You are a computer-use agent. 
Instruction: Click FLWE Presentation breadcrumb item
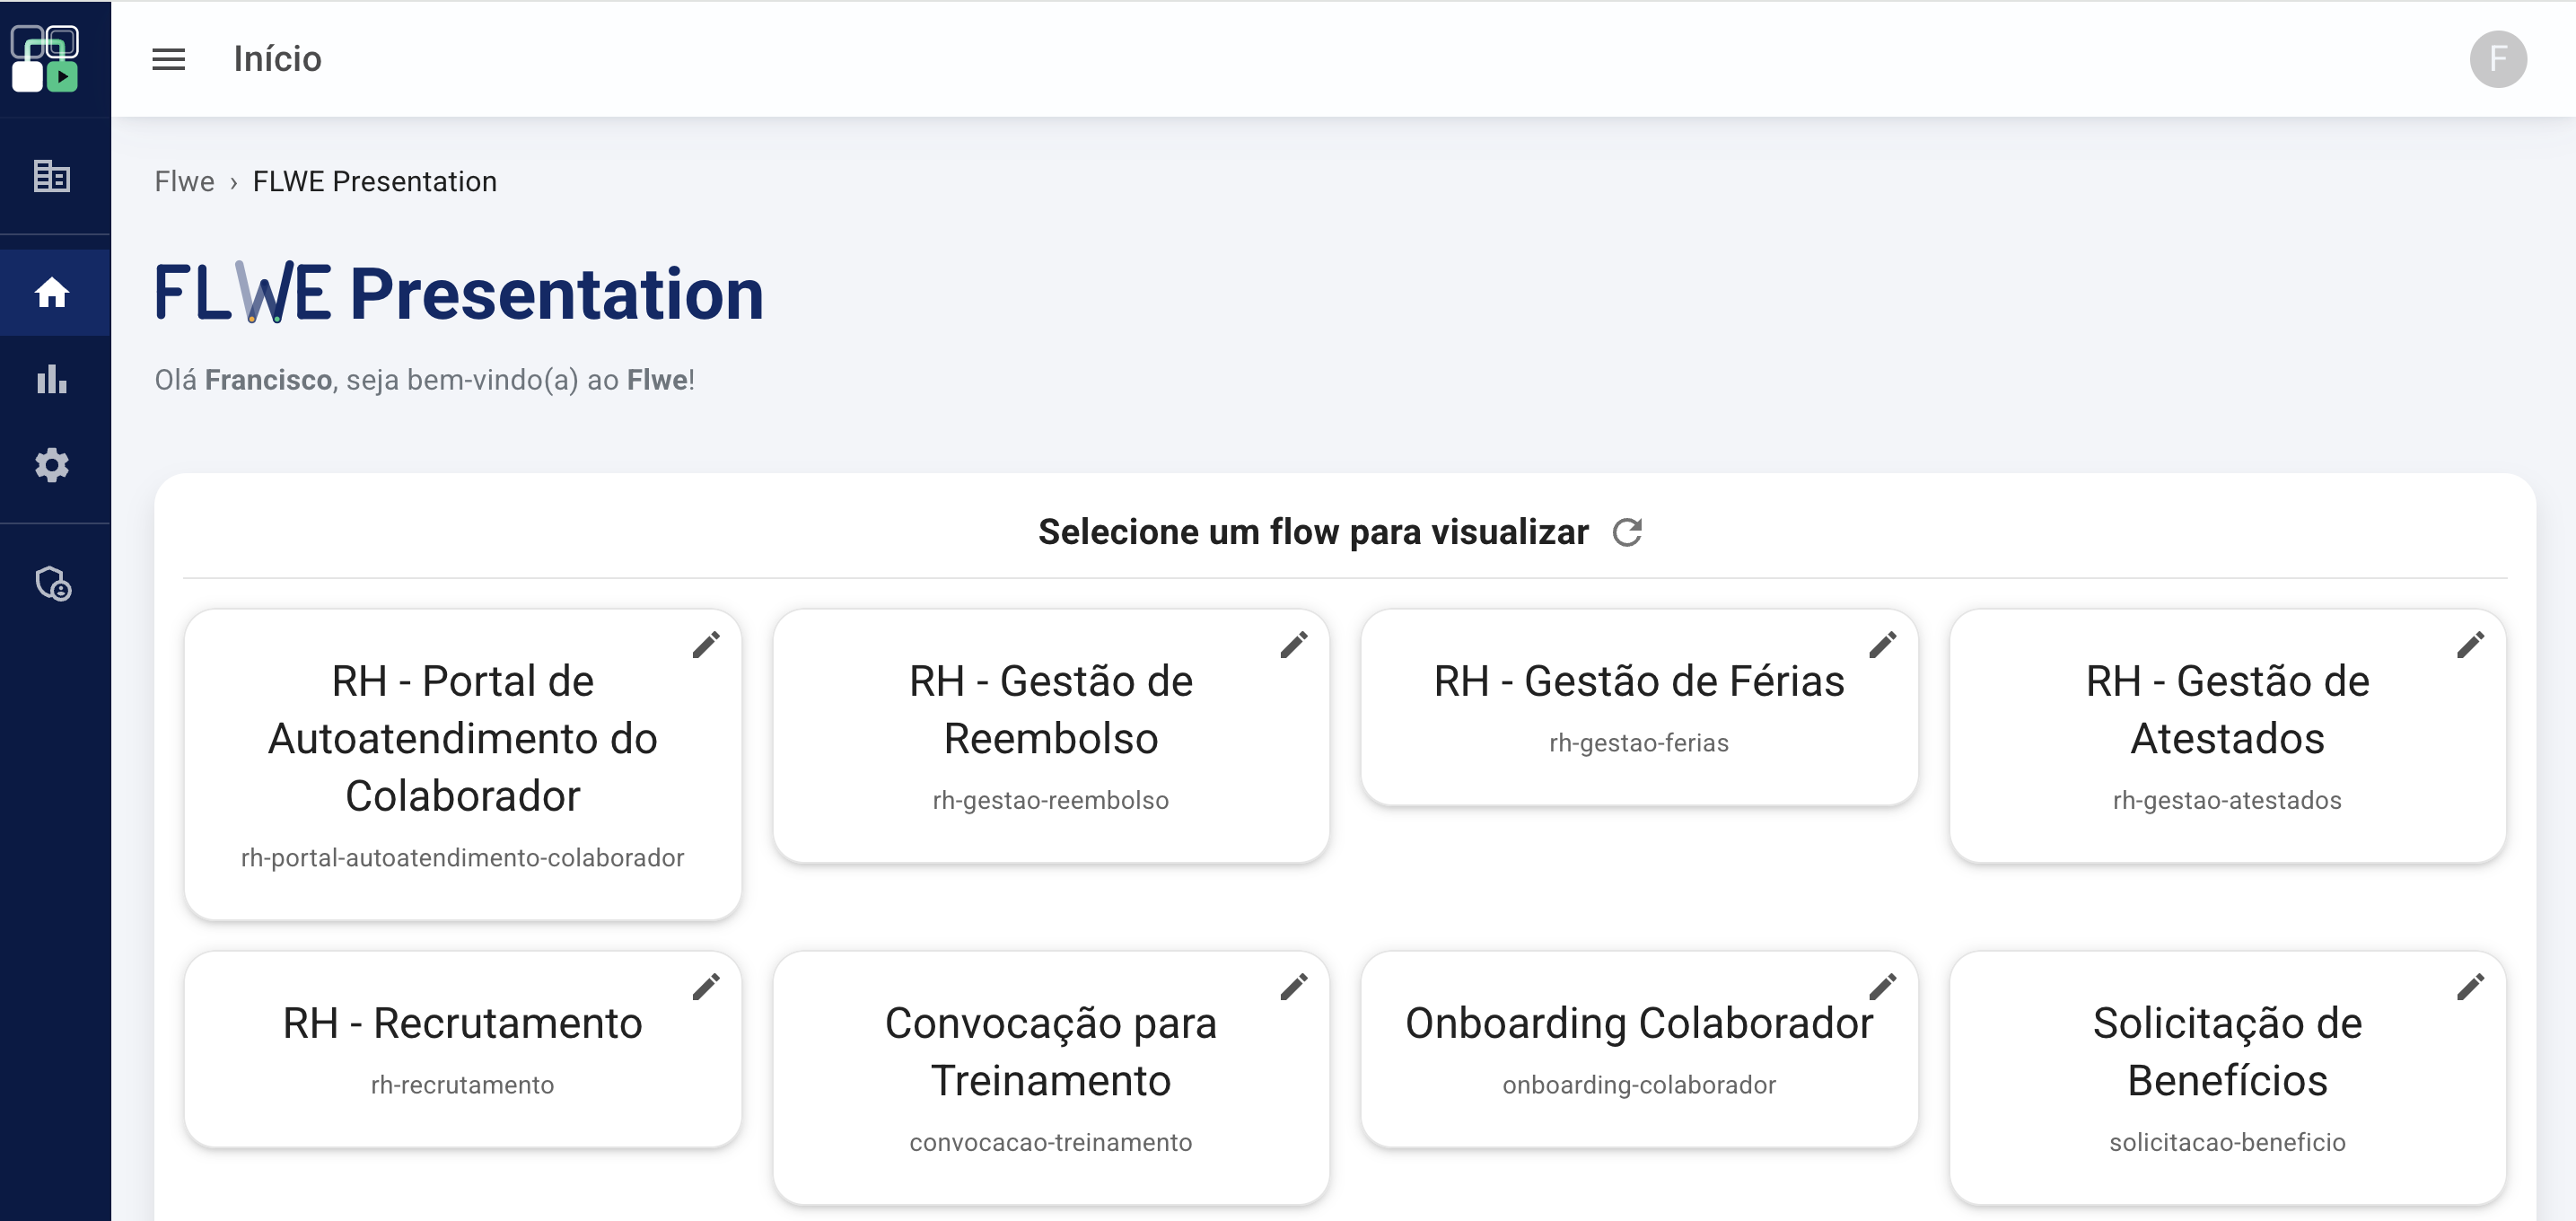point(374,181)
